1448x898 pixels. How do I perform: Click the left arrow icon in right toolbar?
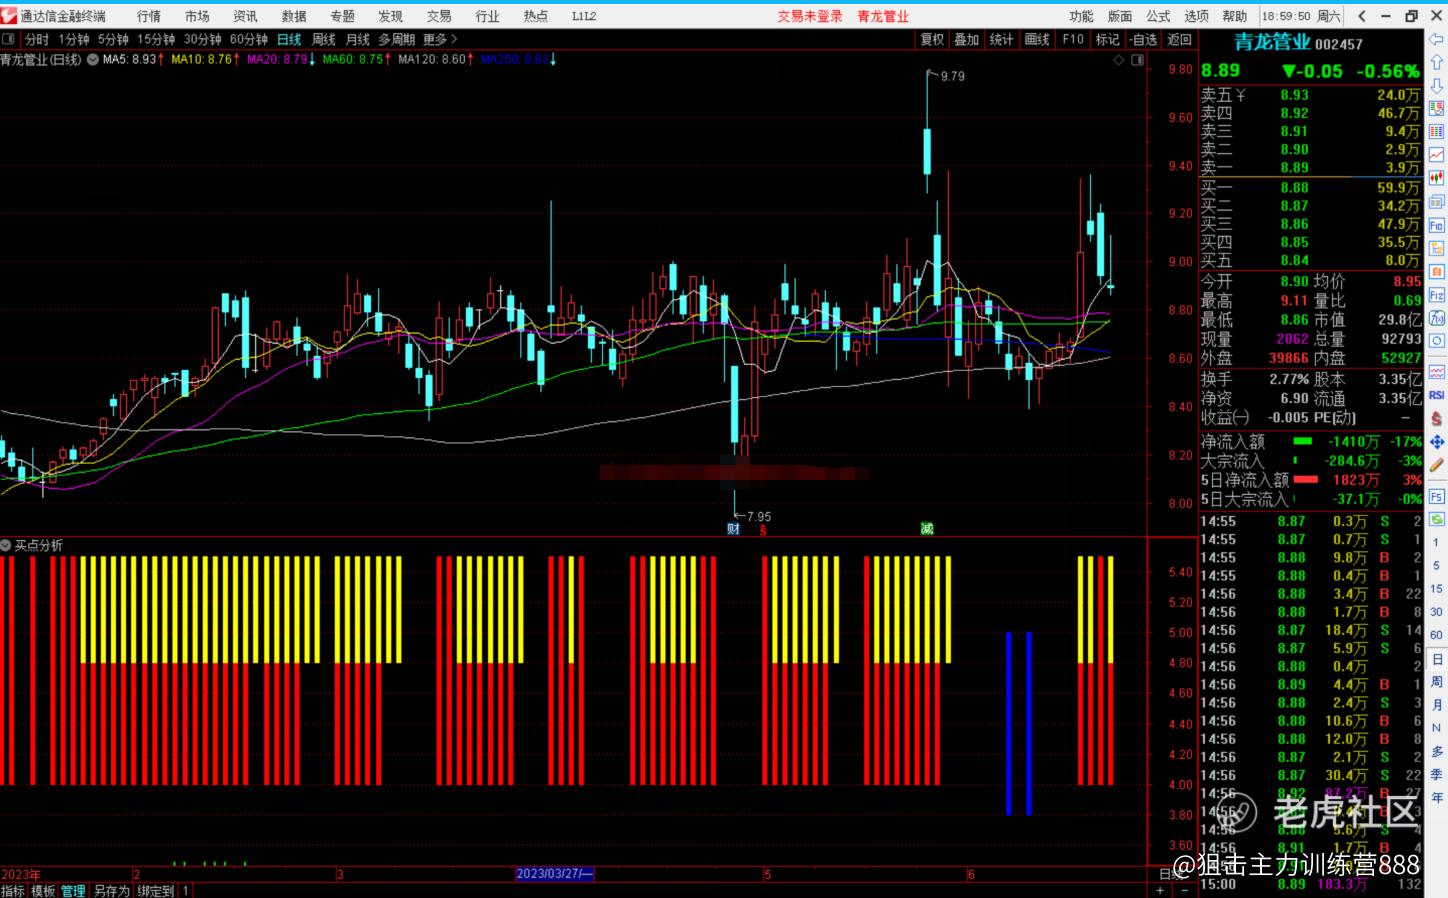(x=1437, y=39)
